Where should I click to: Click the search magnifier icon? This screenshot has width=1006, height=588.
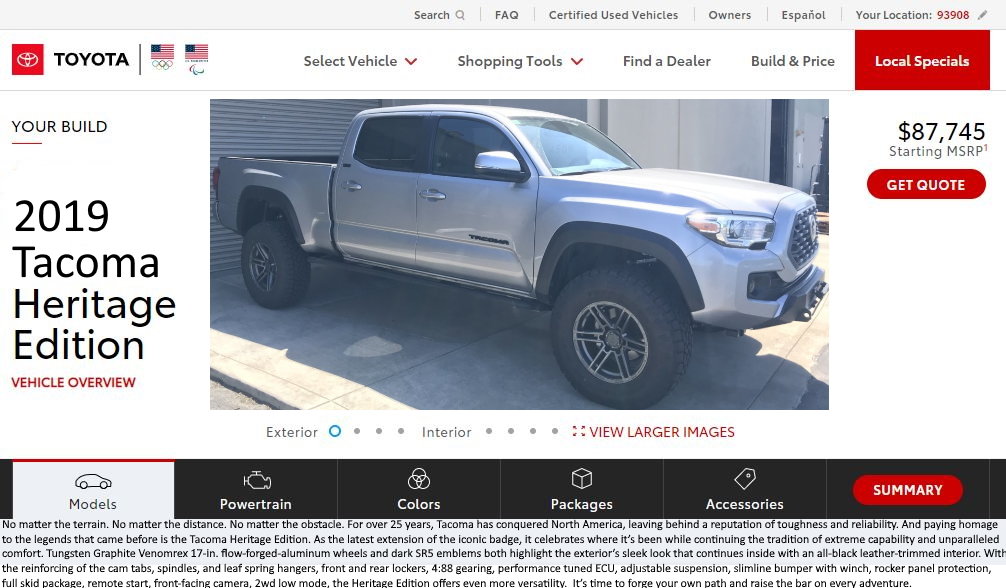click(460, 15)
